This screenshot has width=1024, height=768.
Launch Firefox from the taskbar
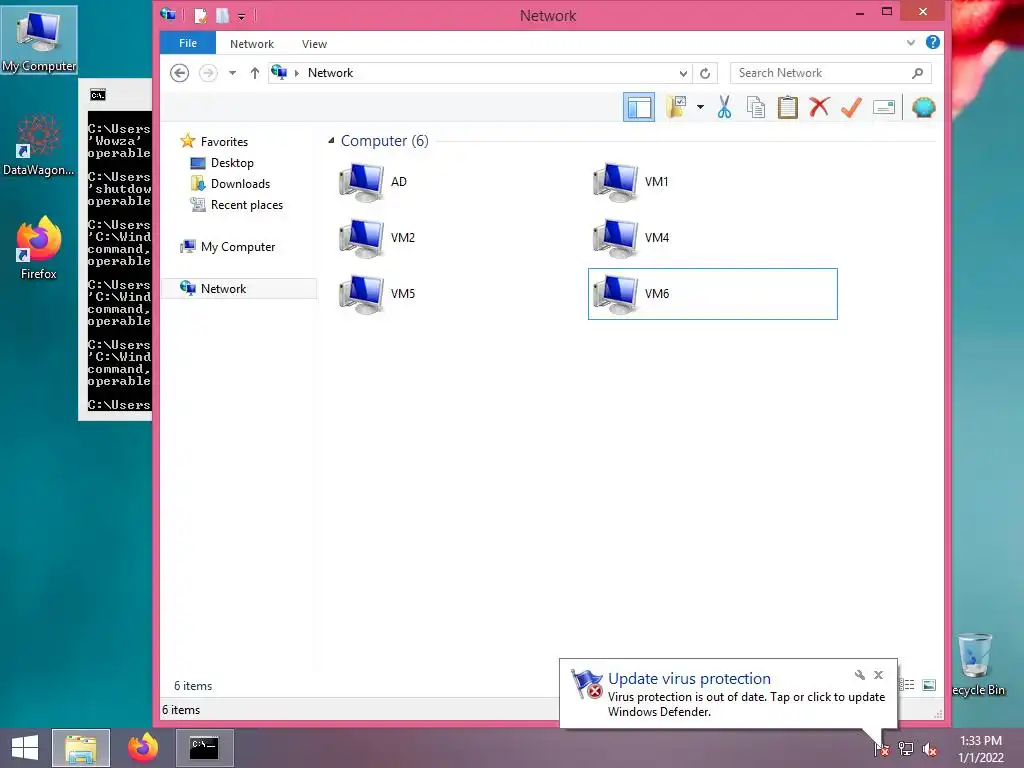click(x=143, y=748)
